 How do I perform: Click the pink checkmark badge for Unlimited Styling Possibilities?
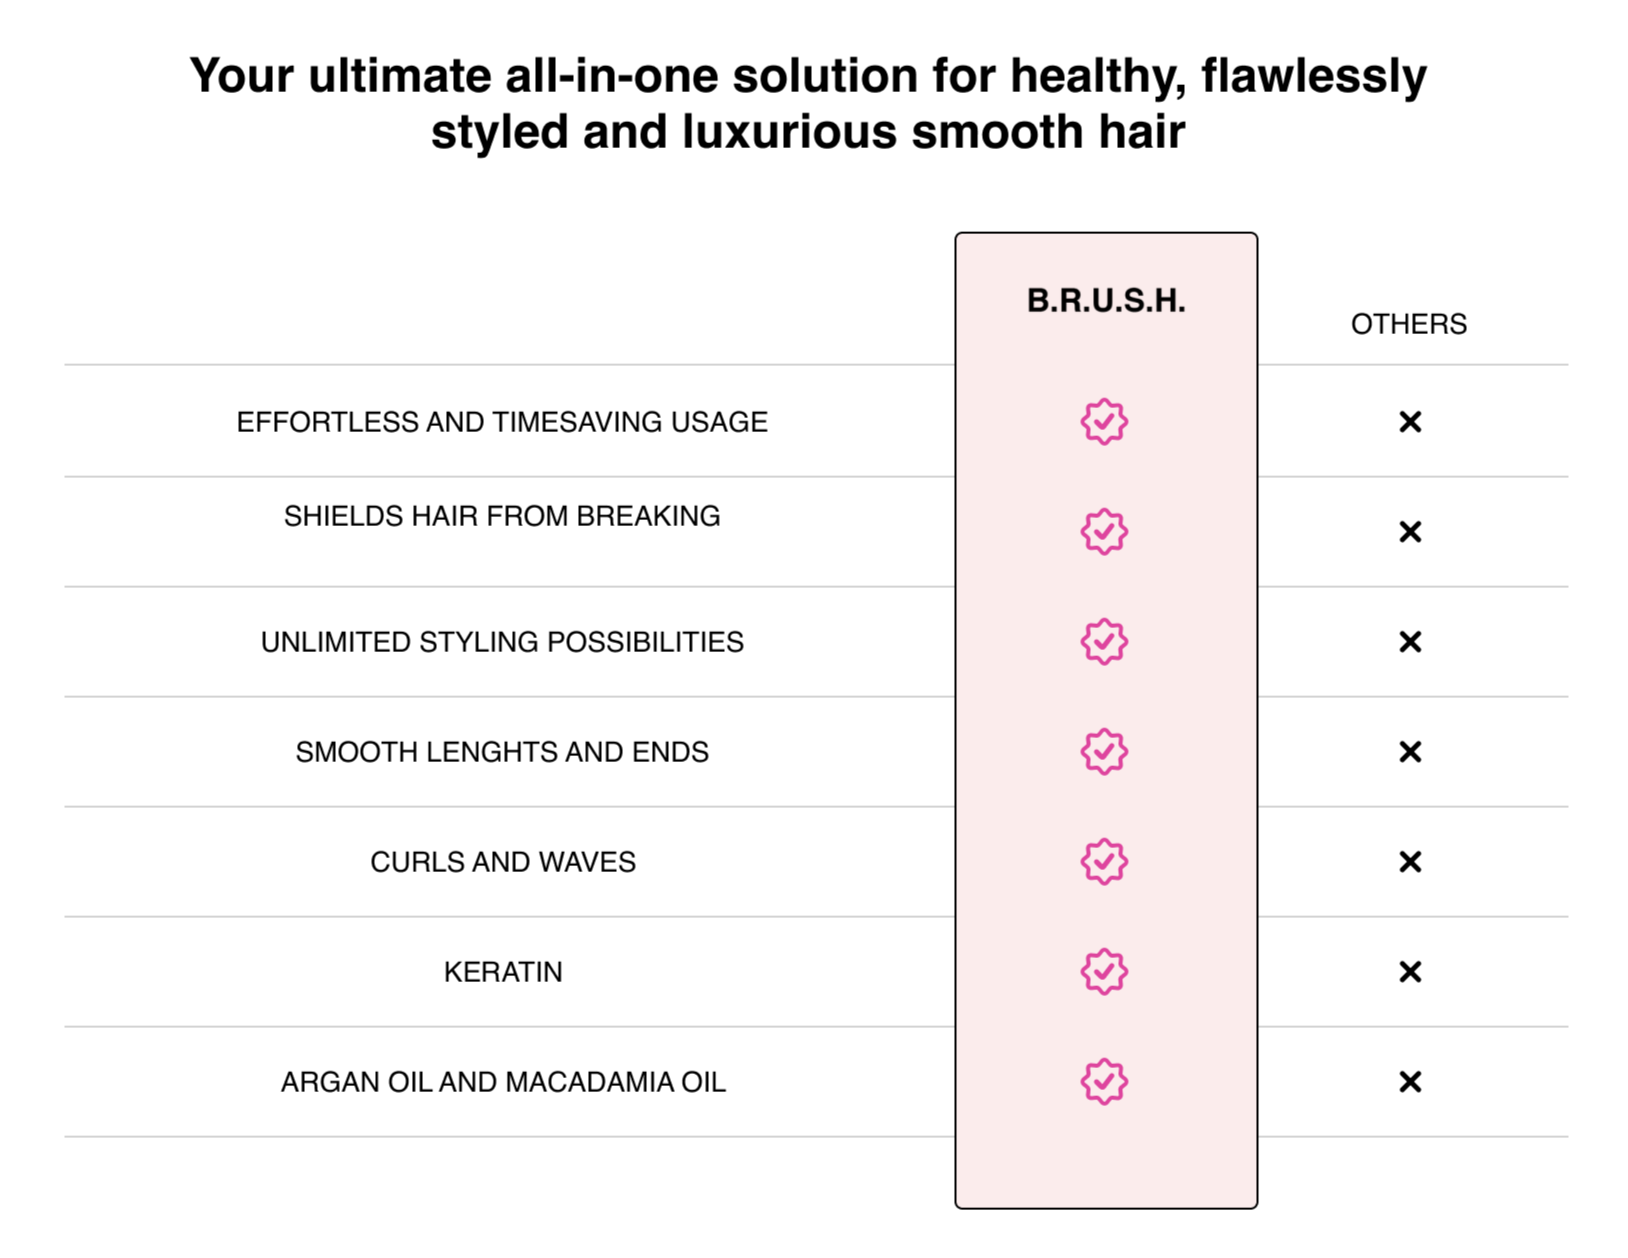[1104, 642]
